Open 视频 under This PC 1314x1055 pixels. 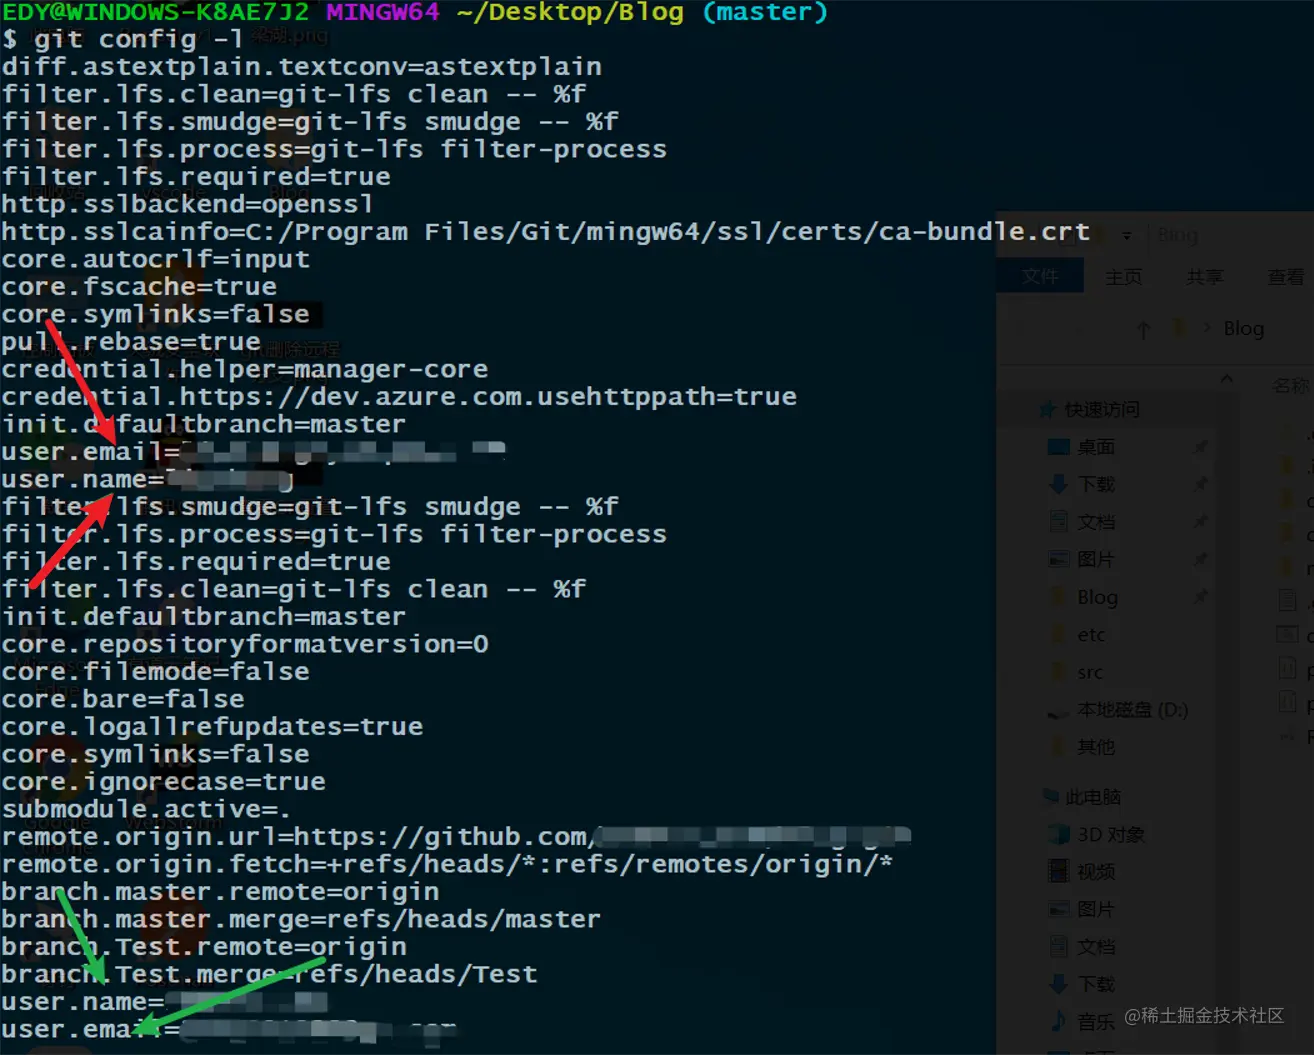[1096, 872]
